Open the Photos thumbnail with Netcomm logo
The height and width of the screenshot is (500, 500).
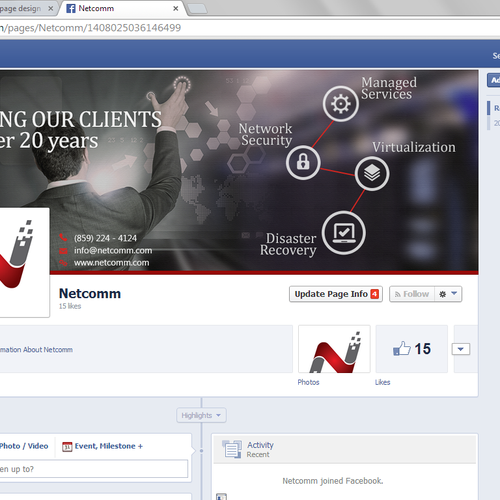point(334,349)
